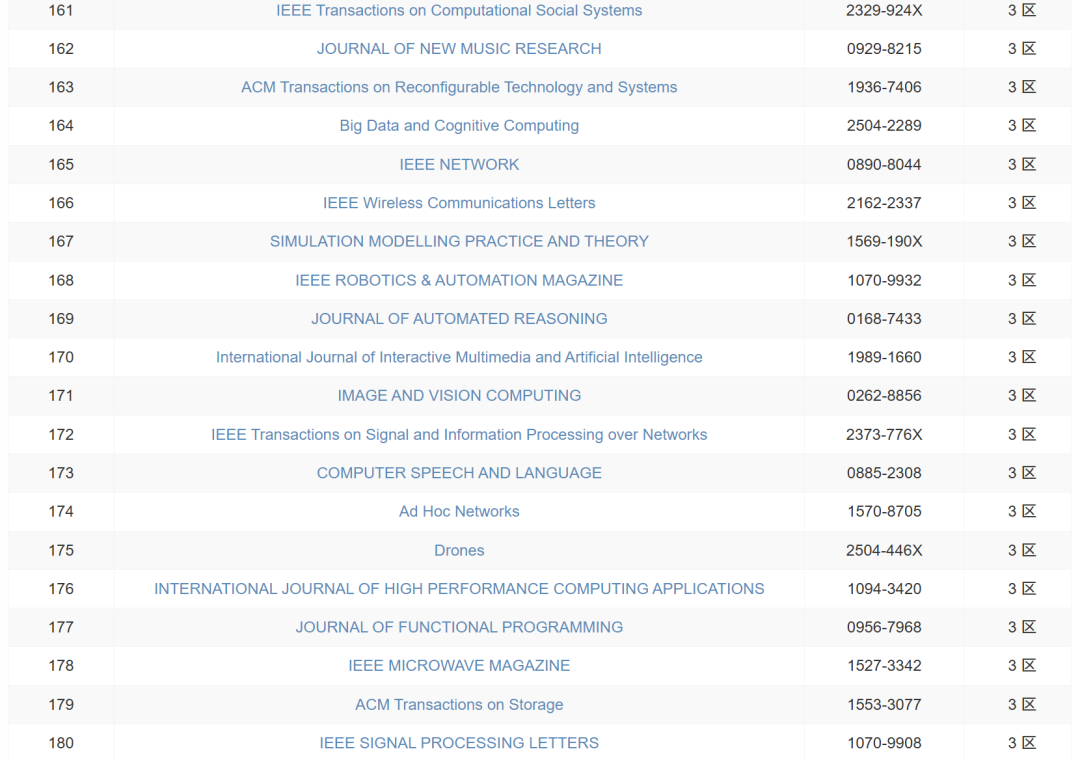Click ACM Transactions on Reconfigurable Technology and Systems

[x=459, y=88]
